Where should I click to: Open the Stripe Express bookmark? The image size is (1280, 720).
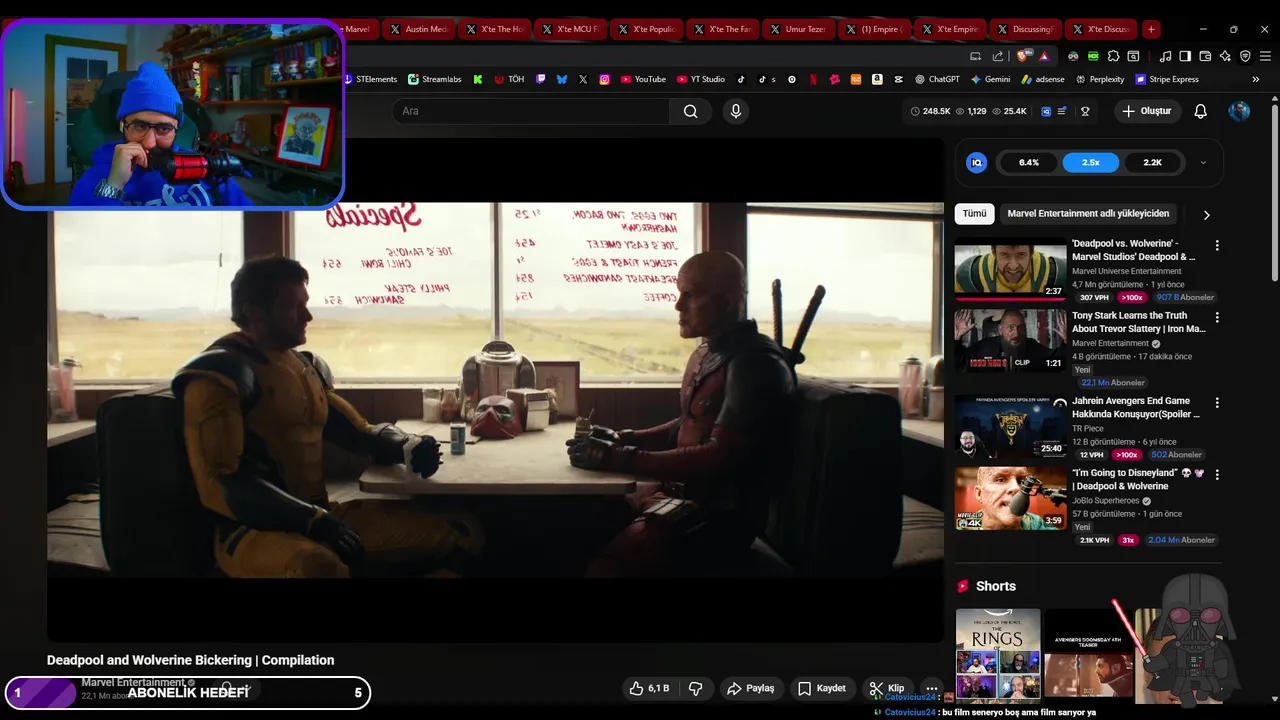[1166, 79]
